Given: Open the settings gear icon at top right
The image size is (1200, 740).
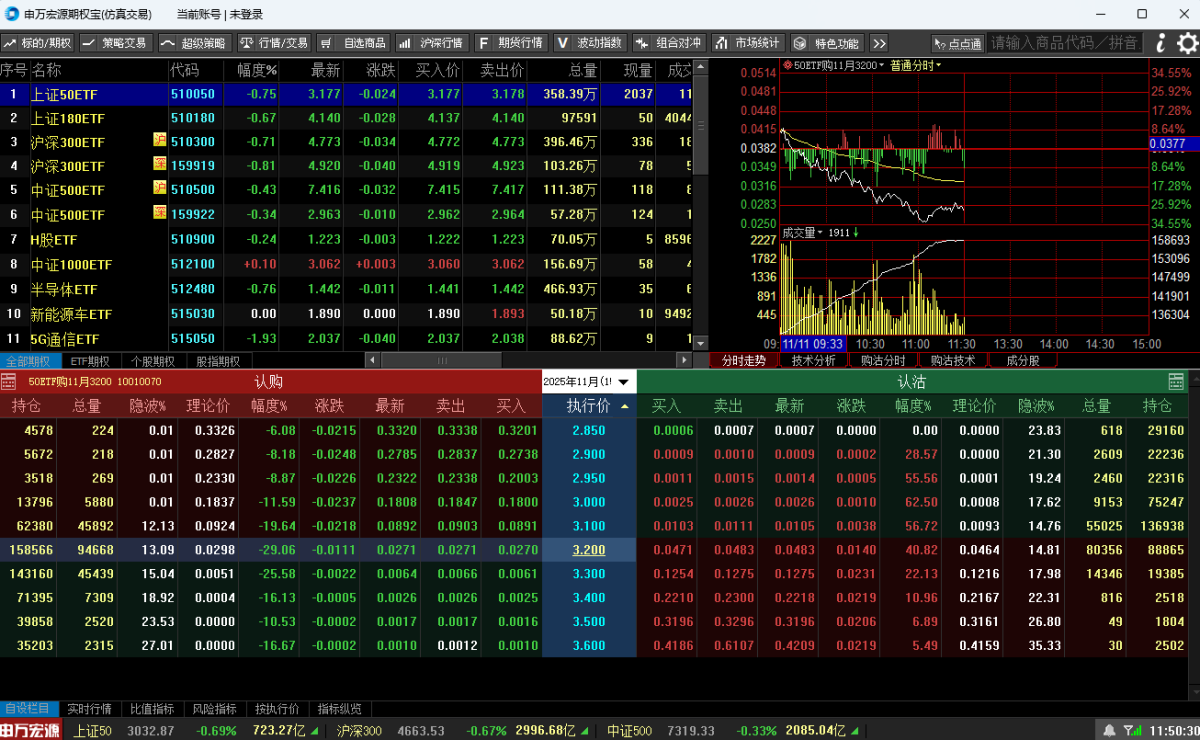Looking at the screenshot, I should click(1187, 43).
